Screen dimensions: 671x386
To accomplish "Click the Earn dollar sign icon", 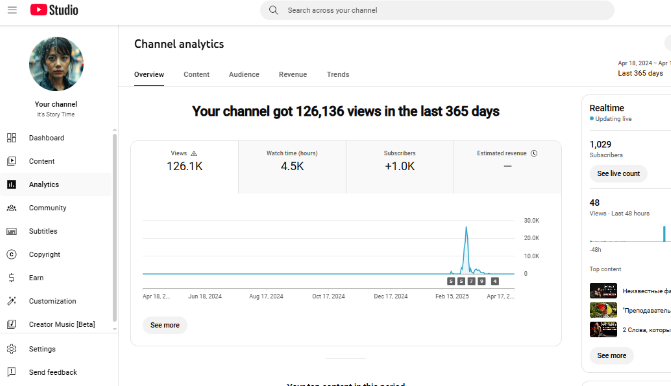I will [12, 277].
